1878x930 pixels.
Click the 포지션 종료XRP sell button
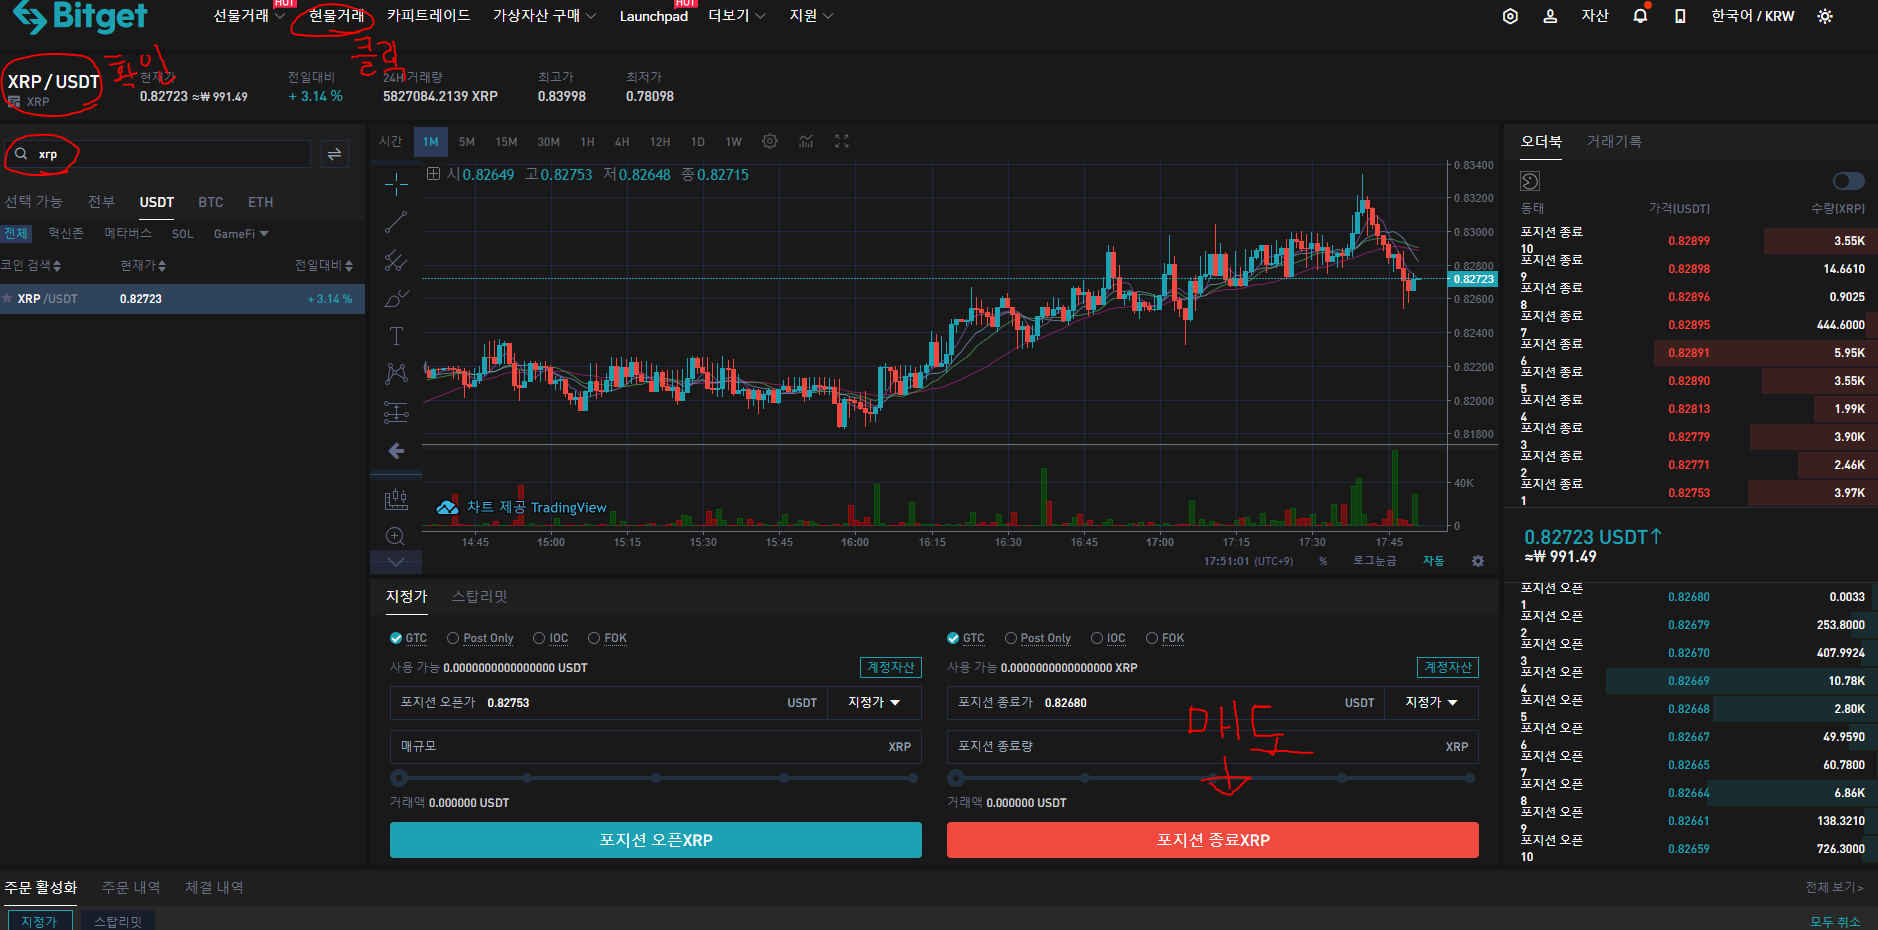point(1213,840)
